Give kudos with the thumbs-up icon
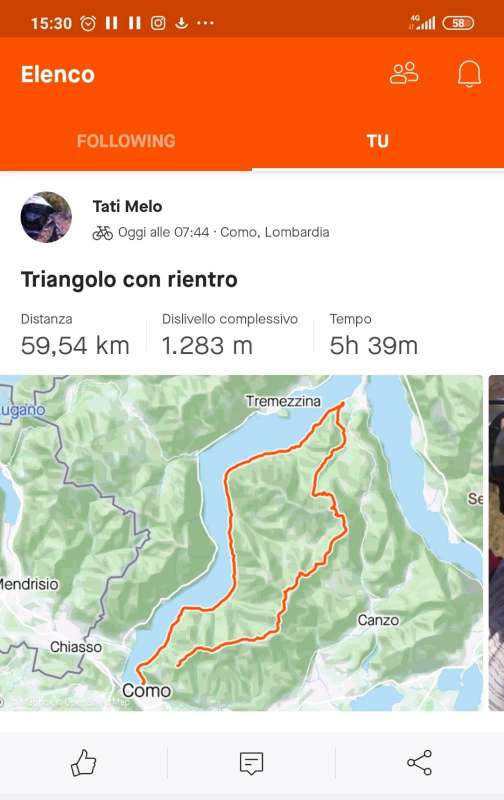504x800 pixels. (x=84, y=763)
